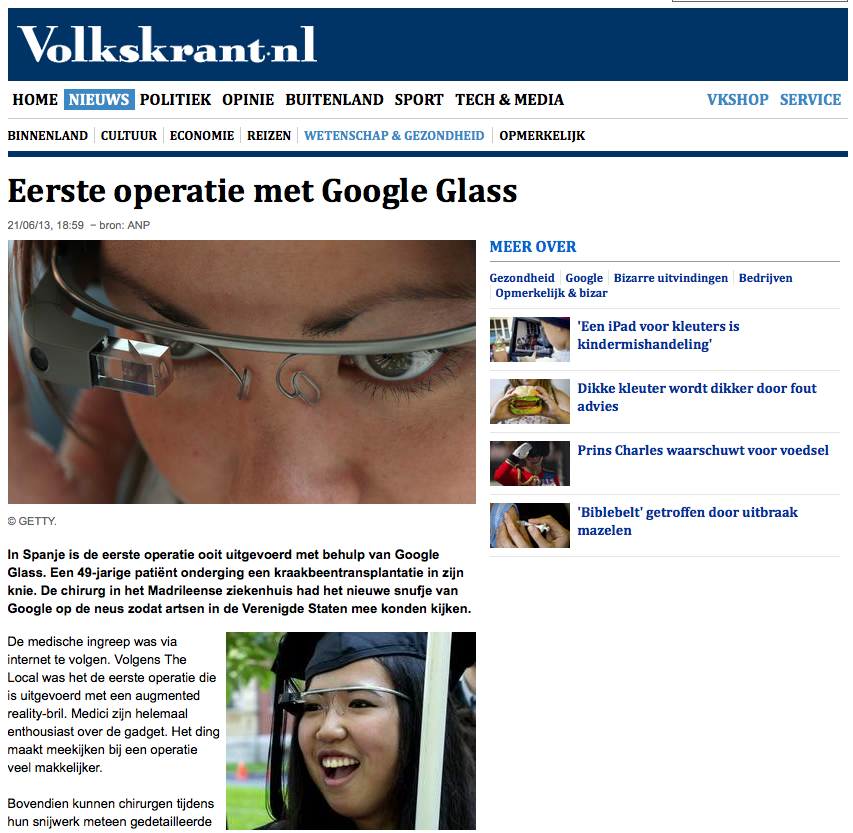Open the OPINIE section
The image size is (853, 833).
coord(248,100)
